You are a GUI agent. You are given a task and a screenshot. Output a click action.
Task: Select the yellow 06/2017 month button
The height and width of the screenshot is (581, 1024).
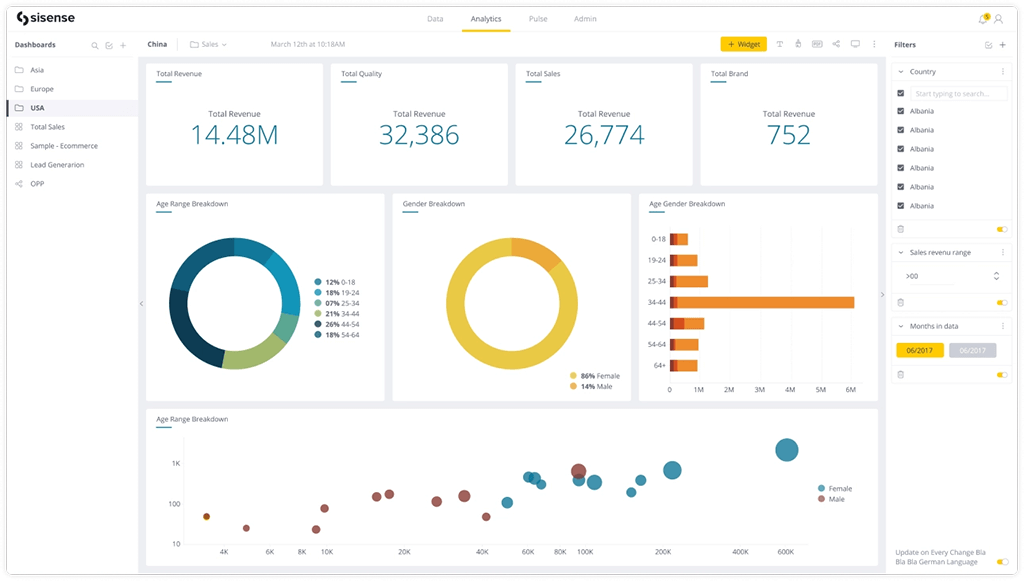(x=920, y=350)
